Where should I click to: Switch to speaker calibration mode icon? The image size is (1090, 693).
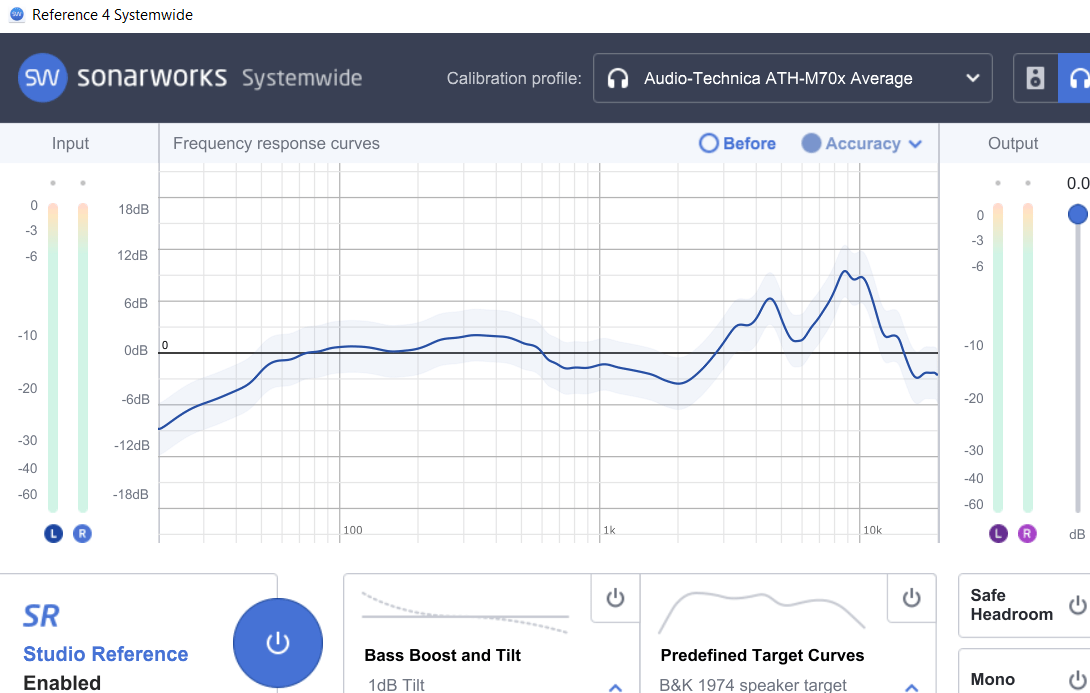tap(1035, 78)
